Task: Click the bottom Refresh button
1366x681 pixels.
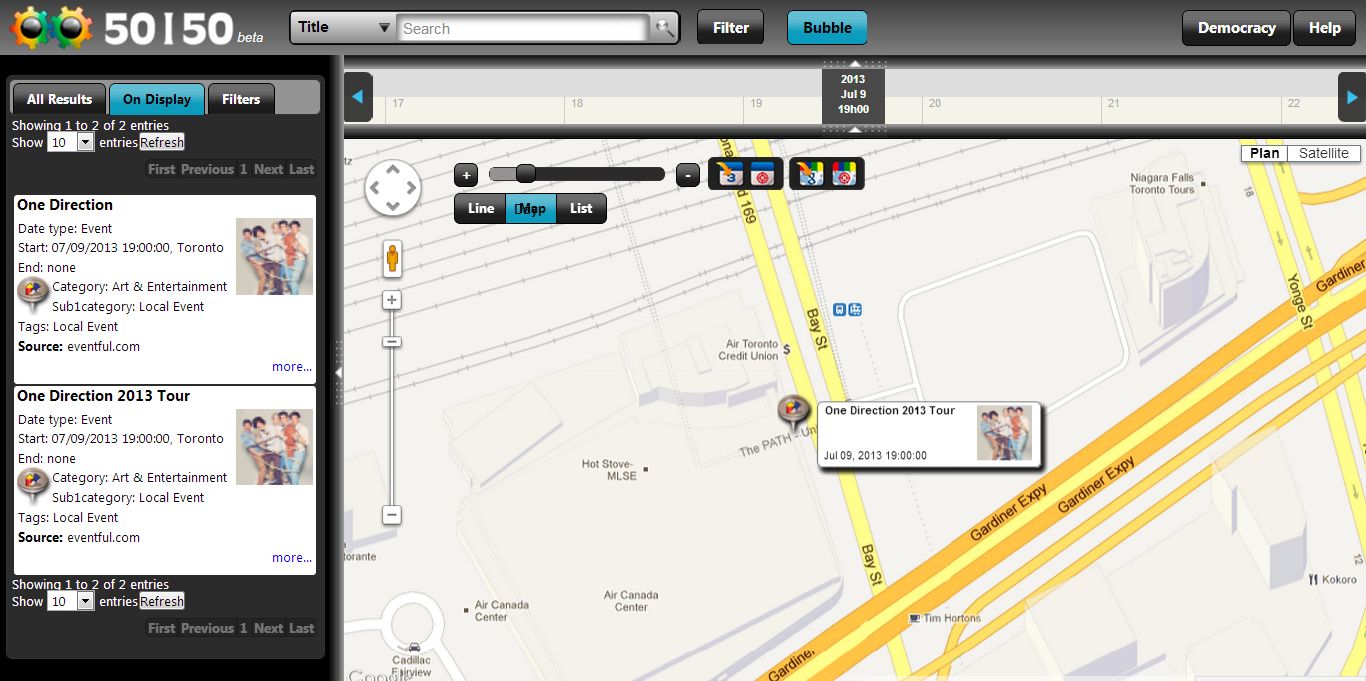Action: click(161, 601)
